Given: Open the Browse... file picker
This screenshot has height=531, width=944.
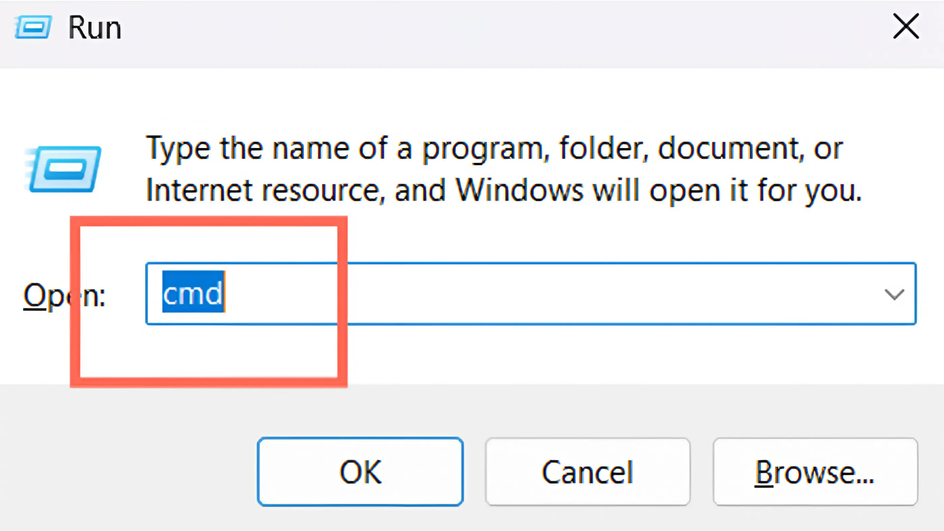Looking at the screenshot, I should [815, 471].
